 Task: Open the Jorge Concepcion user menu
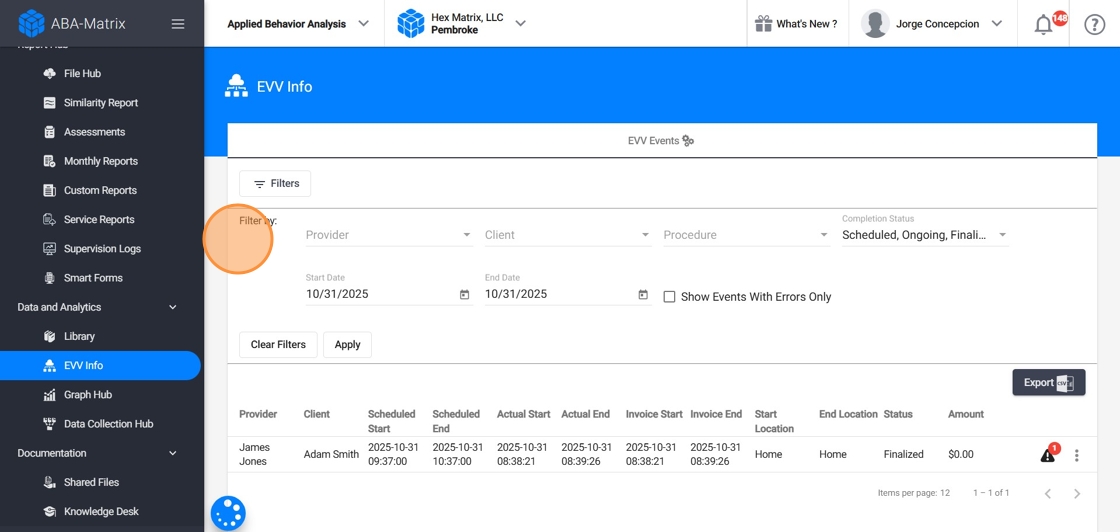coord(933,24)
